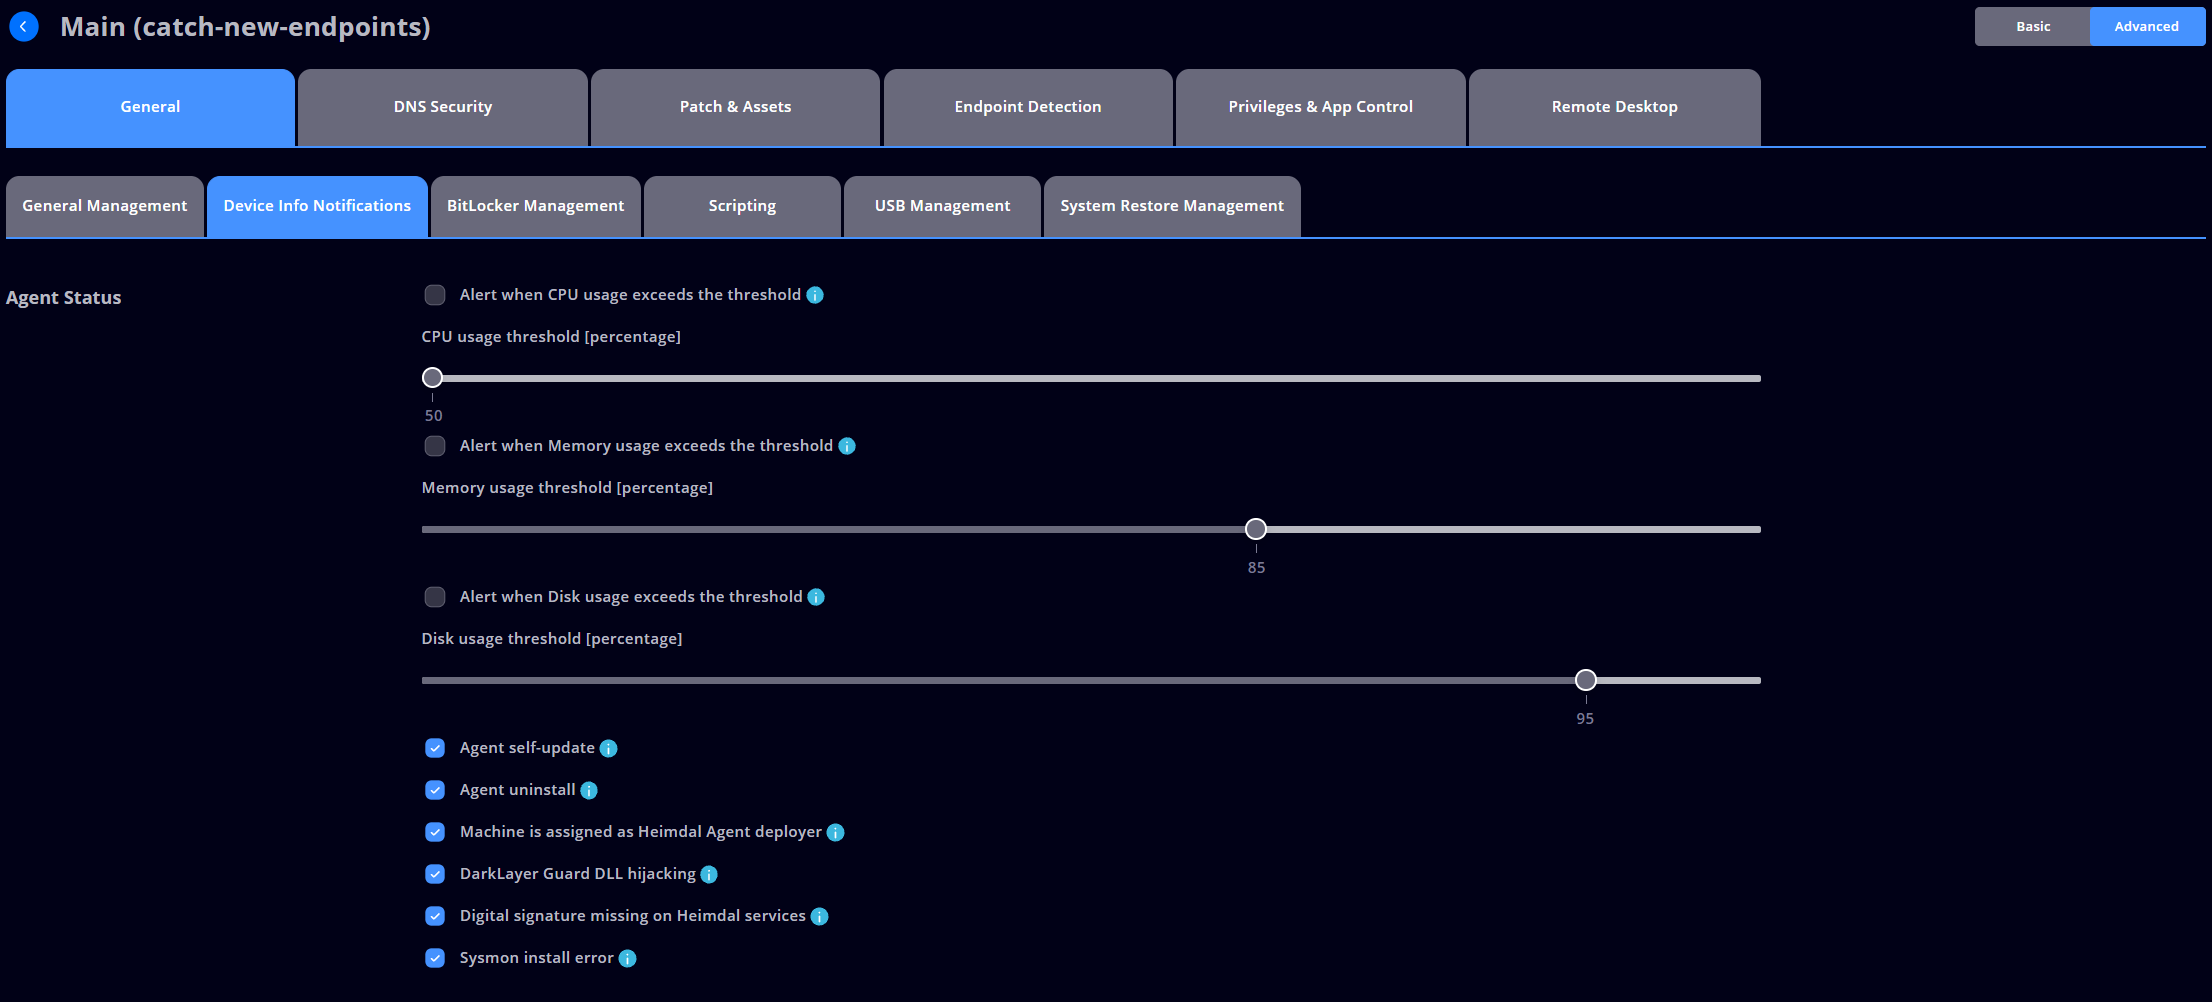Image resolution: width=2212 pixels, height=1002 pixels.
Task: Open BitLocker Management sub-tab
Action: click(x=535, y=206)
